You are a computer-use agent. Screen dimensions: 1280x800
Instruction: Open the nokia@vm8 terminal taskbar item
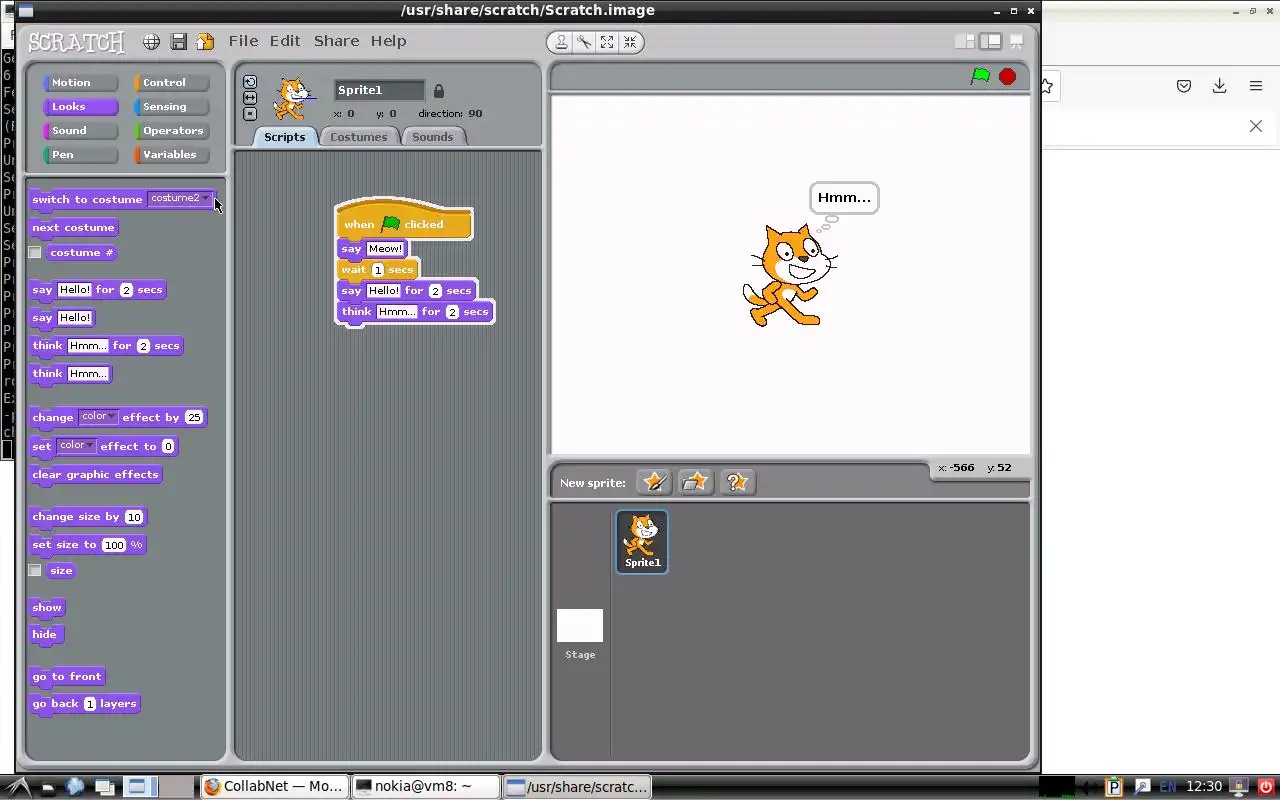point(425,787)
